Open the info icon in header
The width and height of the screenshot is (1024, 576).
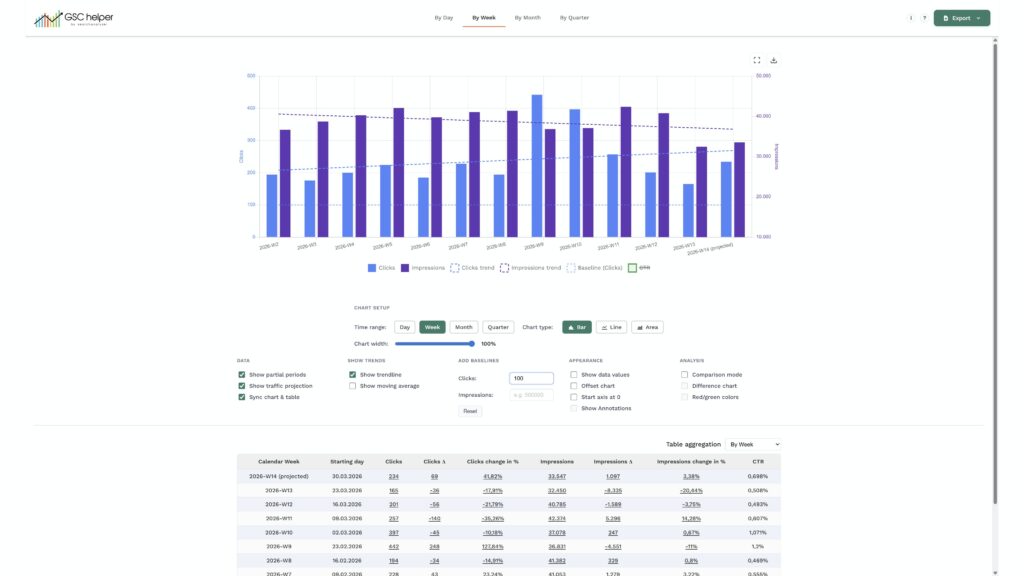tap(910, 18)
